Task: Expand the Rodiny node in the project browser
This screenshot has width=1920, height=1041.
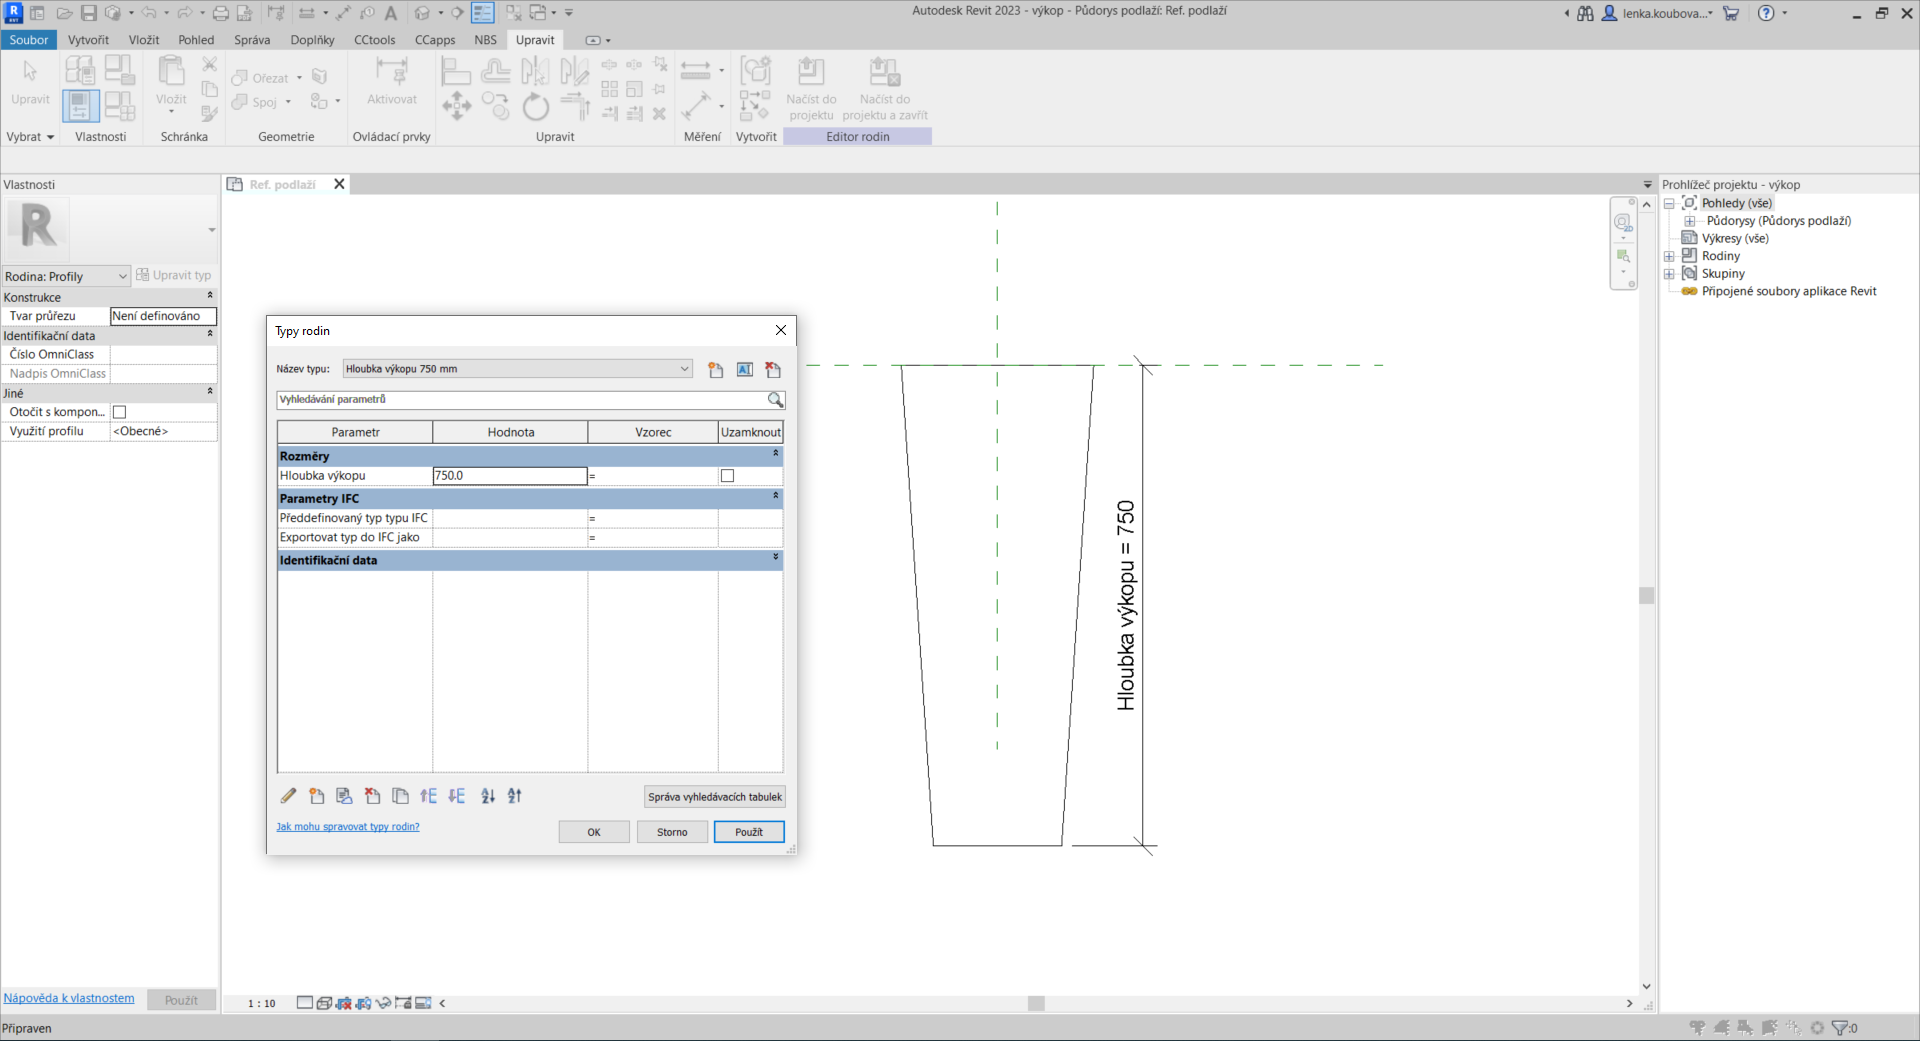Action: 1669,256
